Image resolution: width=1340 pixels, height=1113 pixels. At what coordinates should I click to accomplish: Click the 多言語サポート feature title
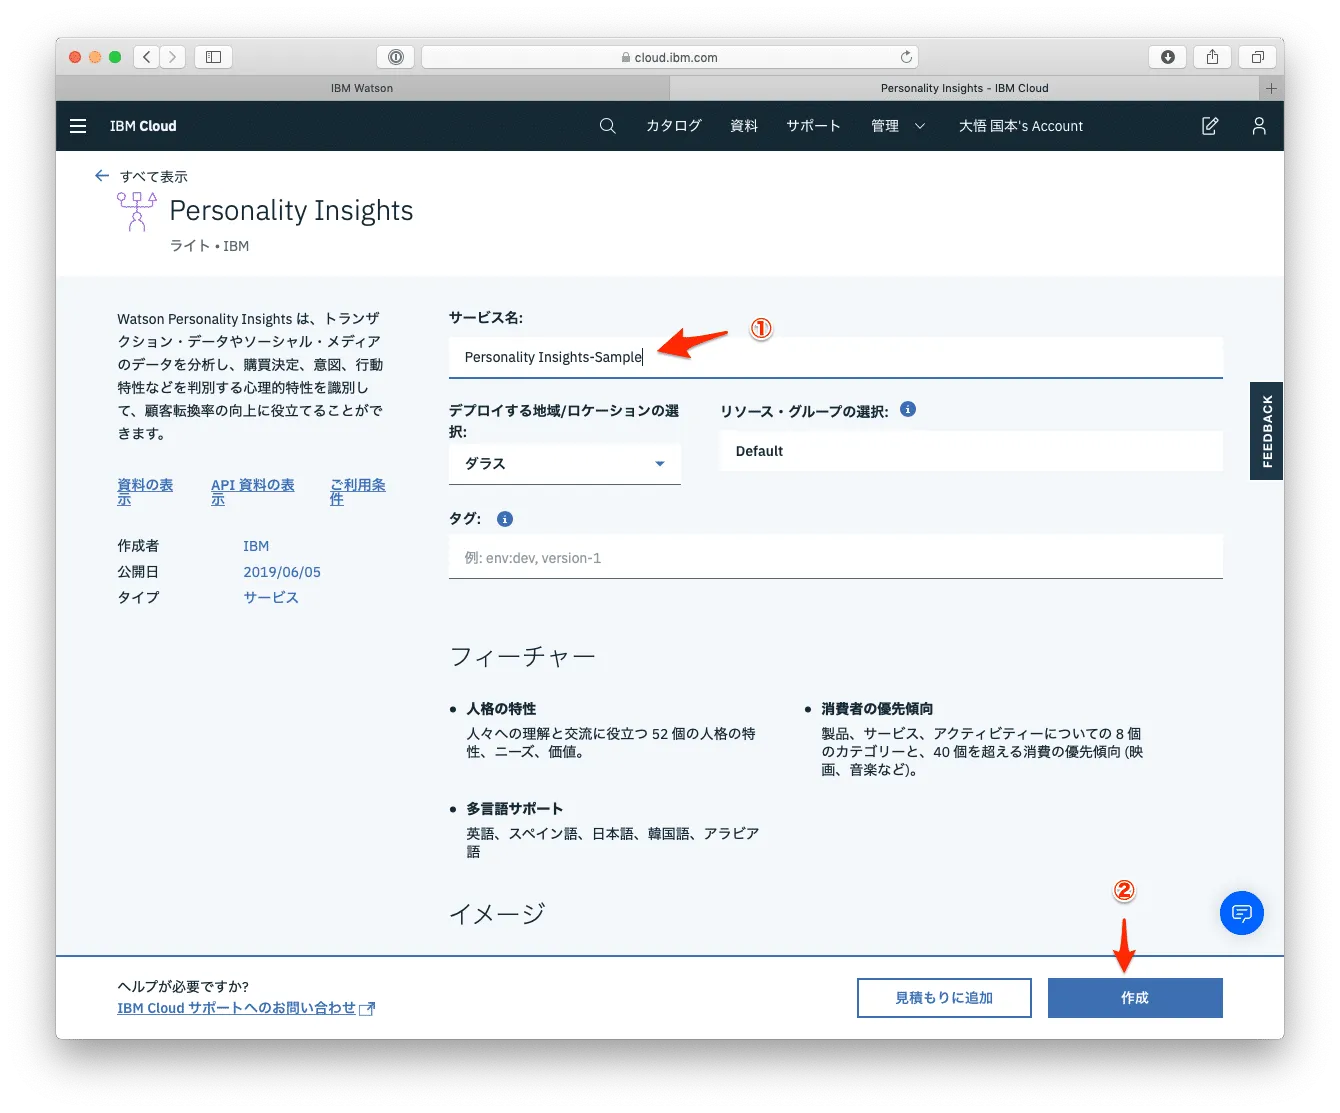515,808
